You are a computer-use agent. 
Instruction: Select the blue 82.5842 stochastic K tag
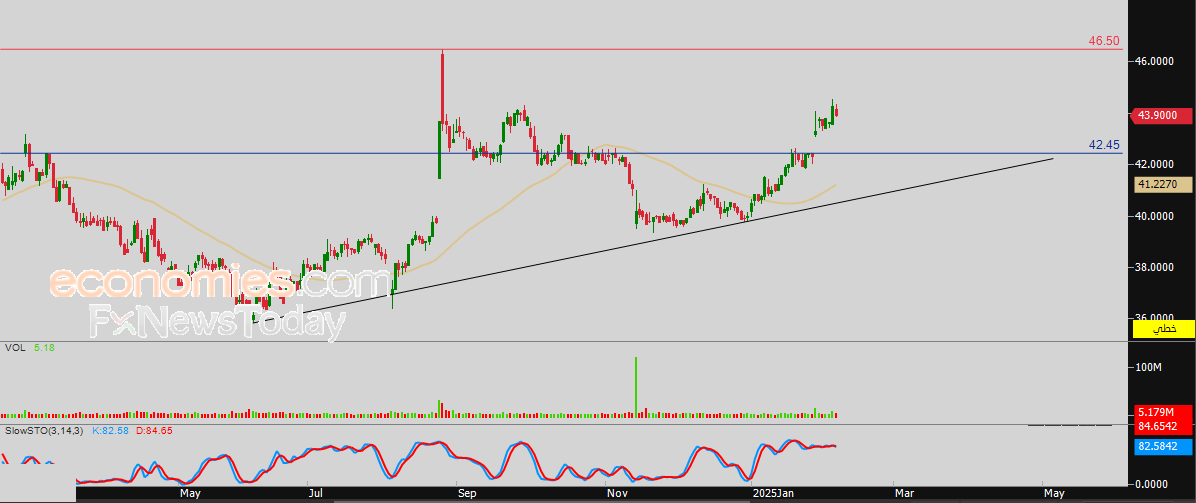pyautogui.click(x=1162, y=446)
